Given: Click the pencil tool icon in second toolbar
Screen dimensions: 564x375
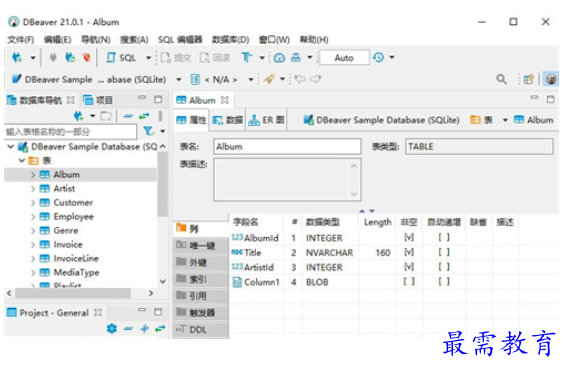Looking at the screenshot, I should (x=269, y=79).
